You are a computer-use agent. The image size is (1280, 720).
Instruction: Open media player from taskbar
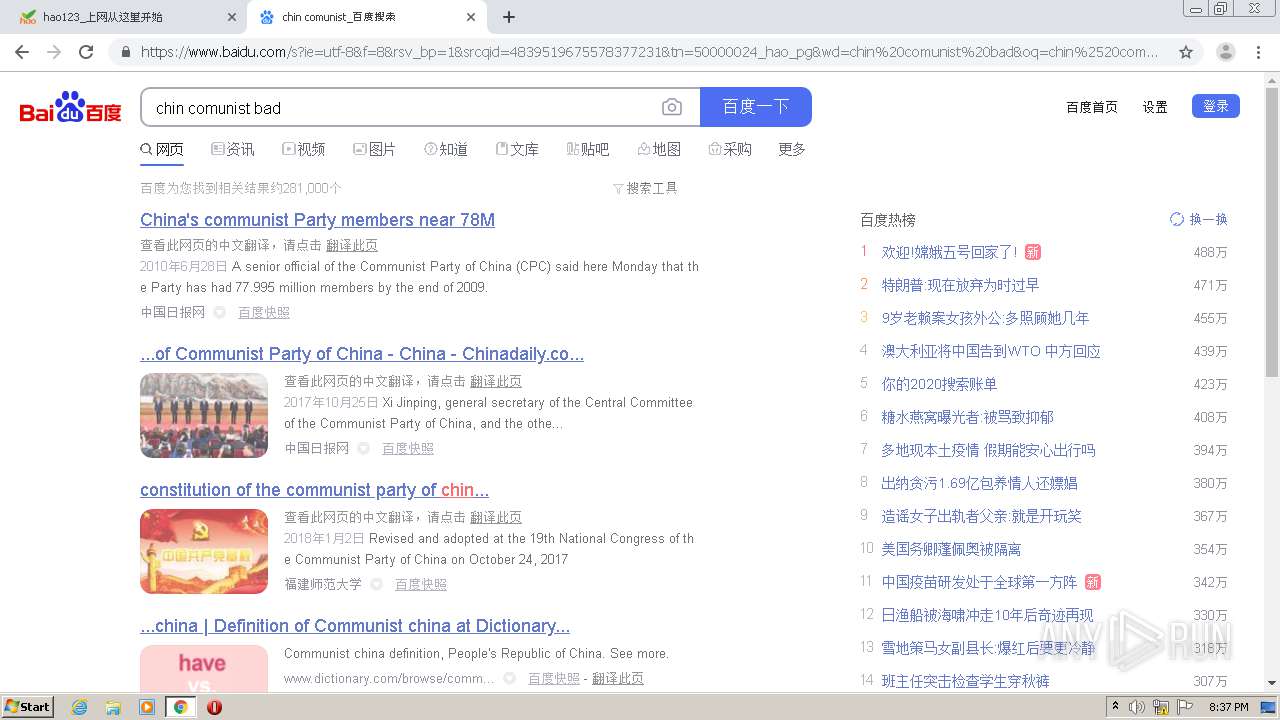click(147, 707)
